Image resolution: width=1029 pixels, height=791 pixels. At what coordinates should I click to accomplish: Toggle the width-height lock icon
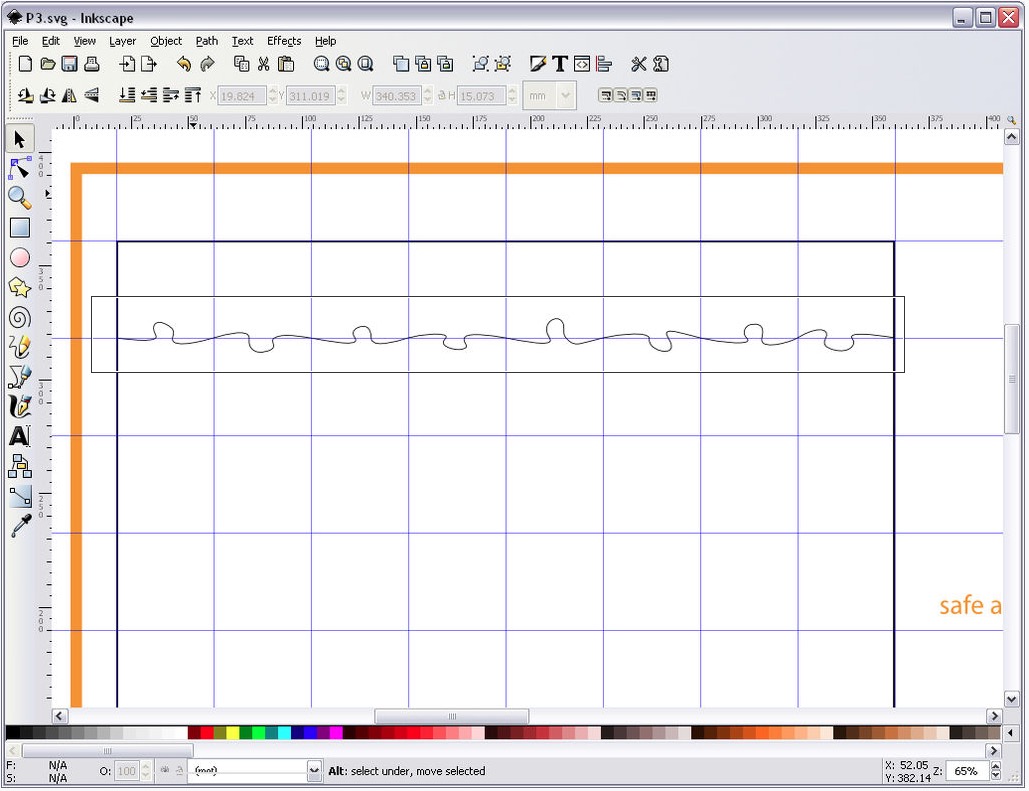coord(441,96)
